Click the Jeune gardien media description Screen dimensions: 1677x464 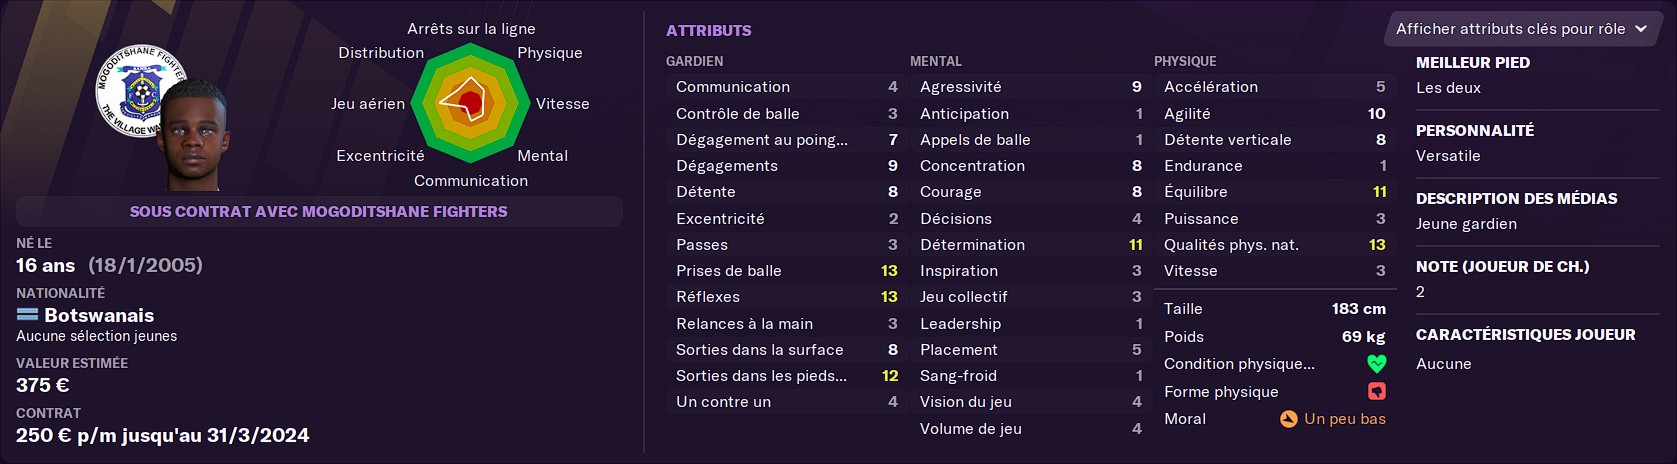coord(1466,224)
